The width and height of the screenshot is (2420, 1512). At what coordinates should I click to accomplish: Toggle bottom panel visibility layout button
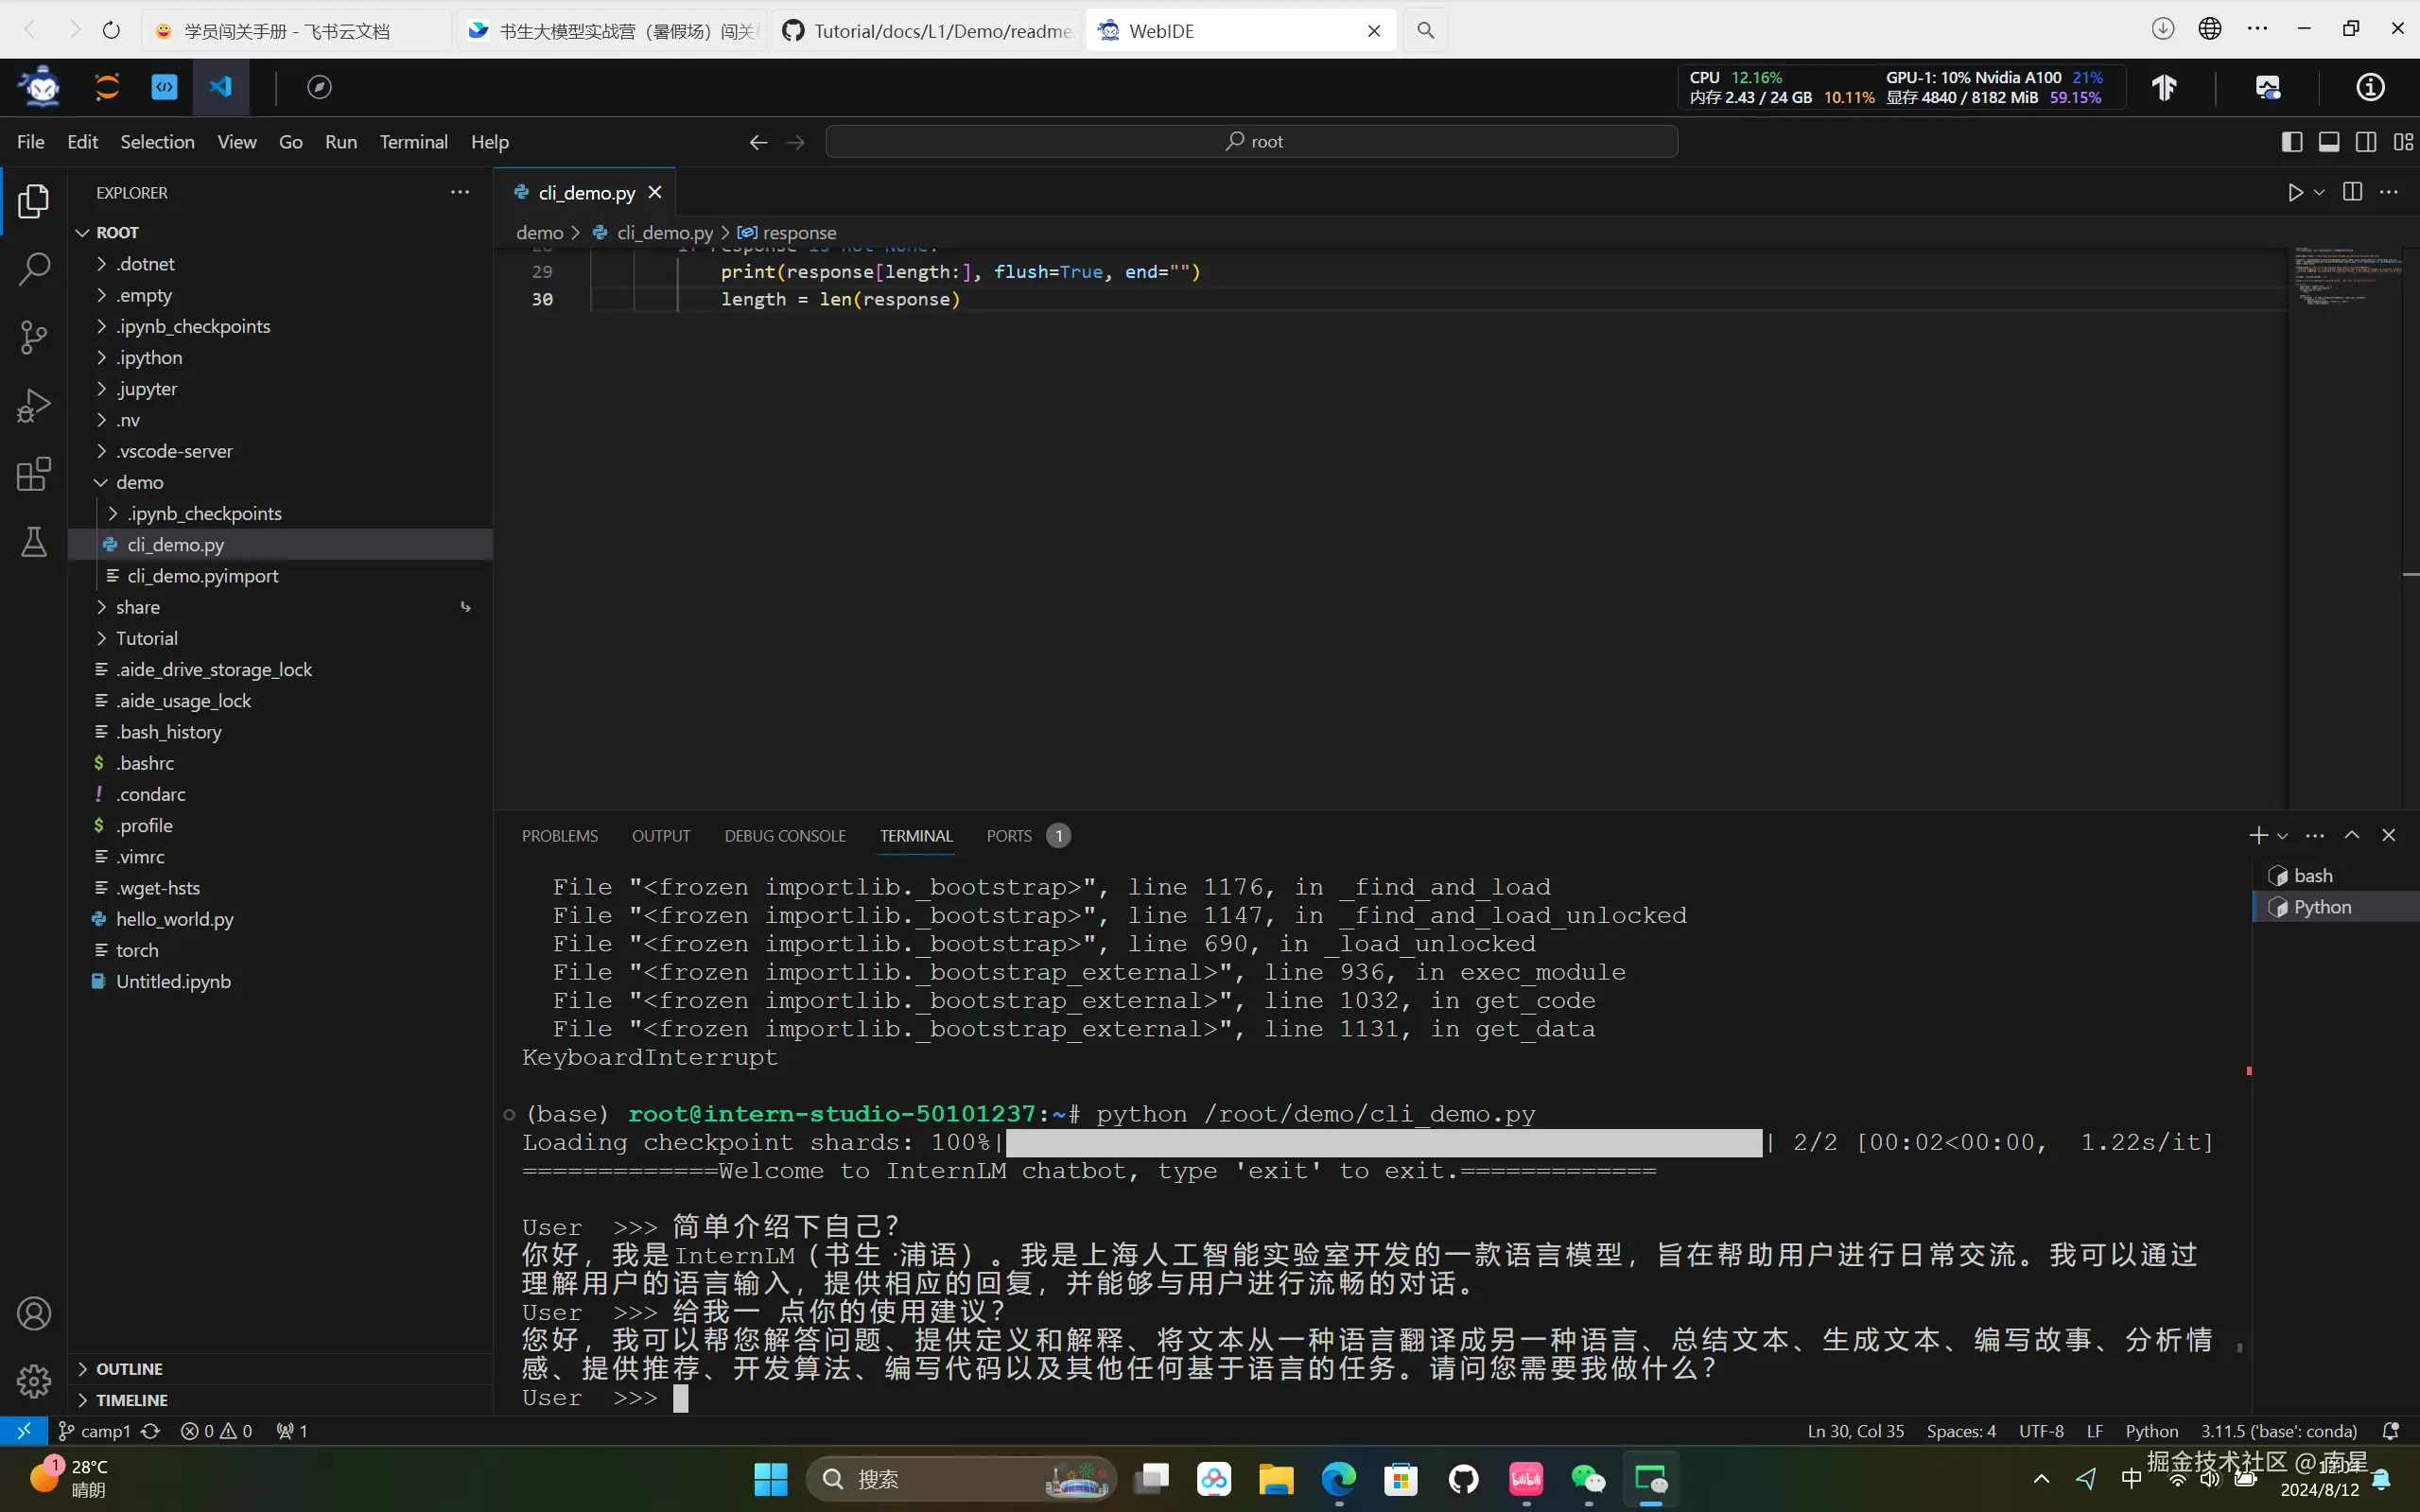coord(2329,142)
